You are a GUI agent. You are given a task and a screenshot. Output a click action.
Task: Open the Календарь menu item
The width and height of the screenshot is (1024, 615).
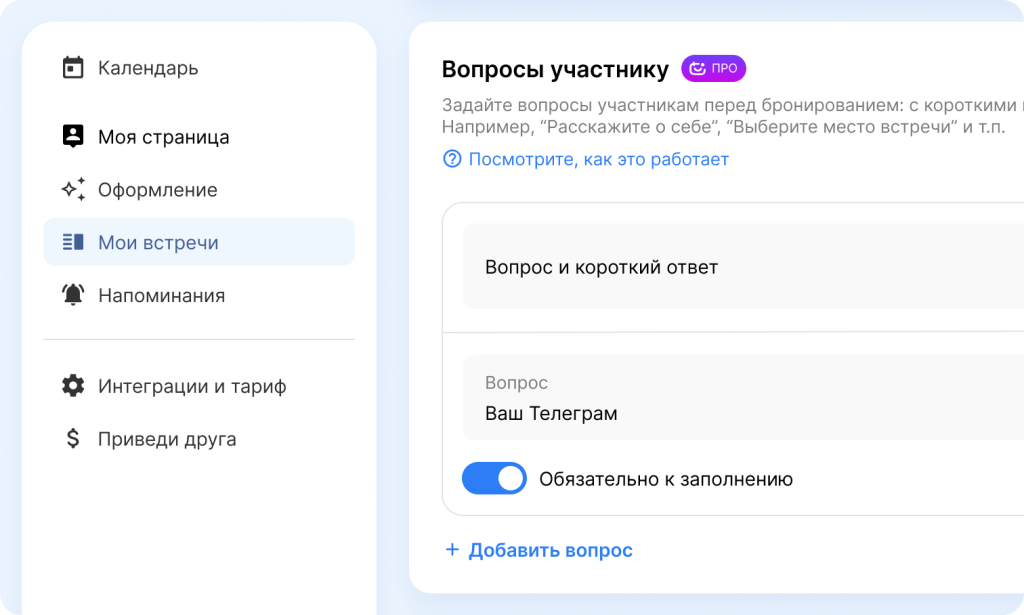tap(148, 68)
